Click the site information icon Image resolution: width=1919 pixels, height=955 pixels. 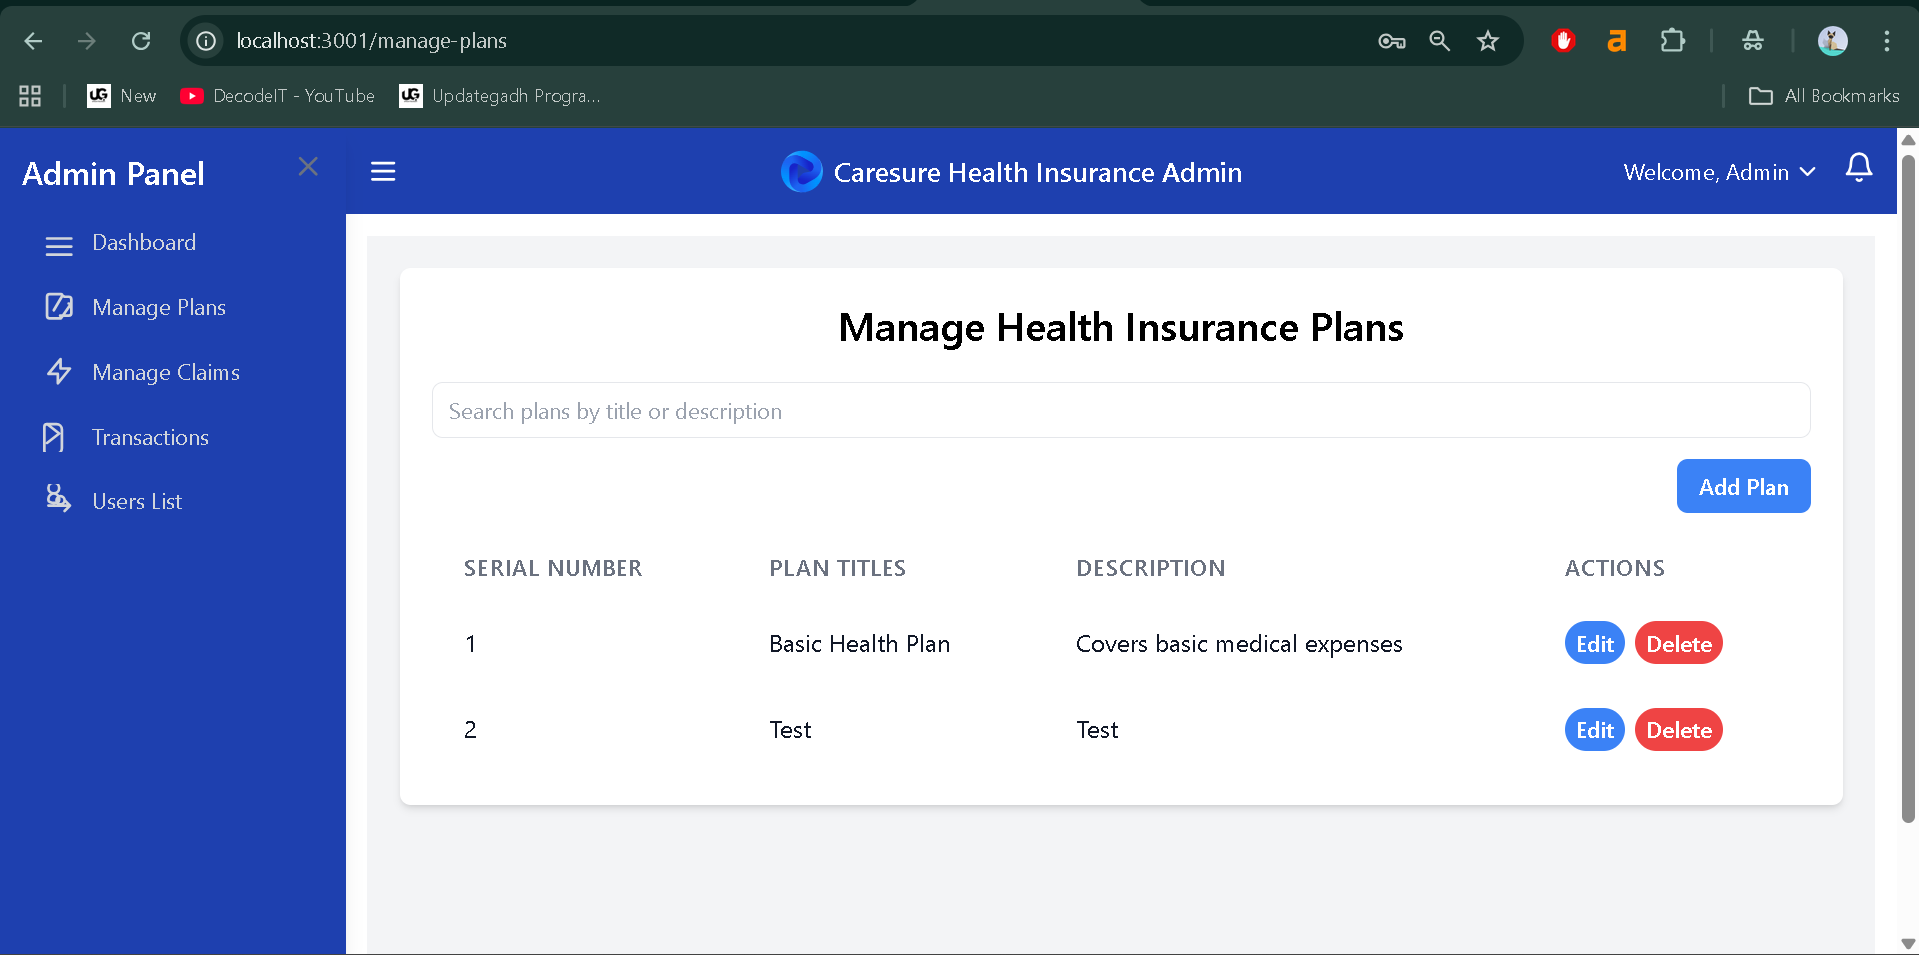206,41
